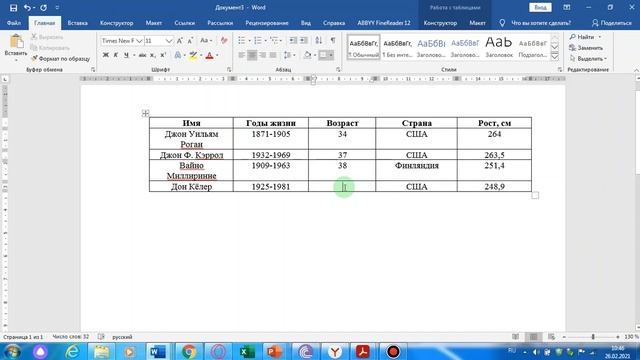Click the table move handle
The height and width of the screenshot is (360, 640).
pyautogui.click(x=145, y=113)
